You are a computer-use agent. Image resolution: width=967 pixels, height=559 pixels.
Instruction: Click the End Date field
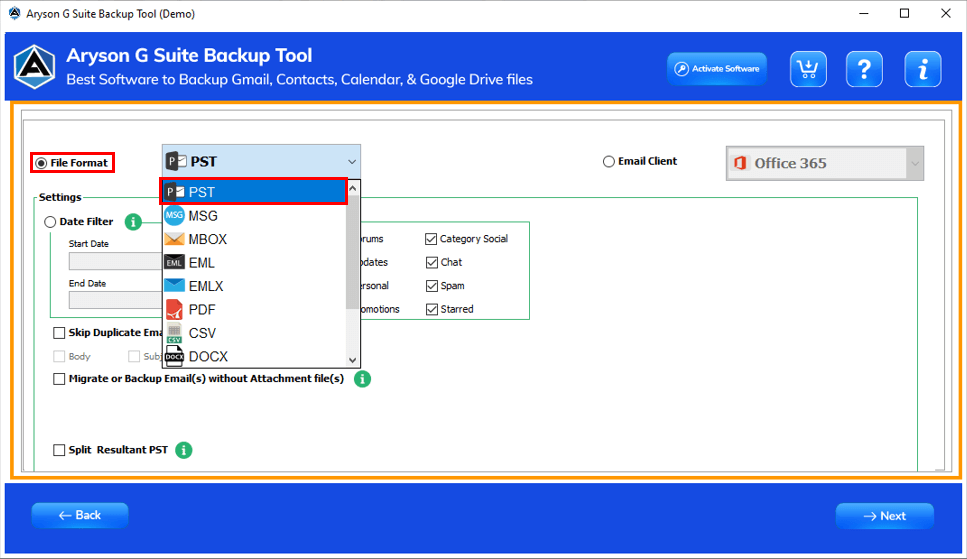click(x=115, y=300)
